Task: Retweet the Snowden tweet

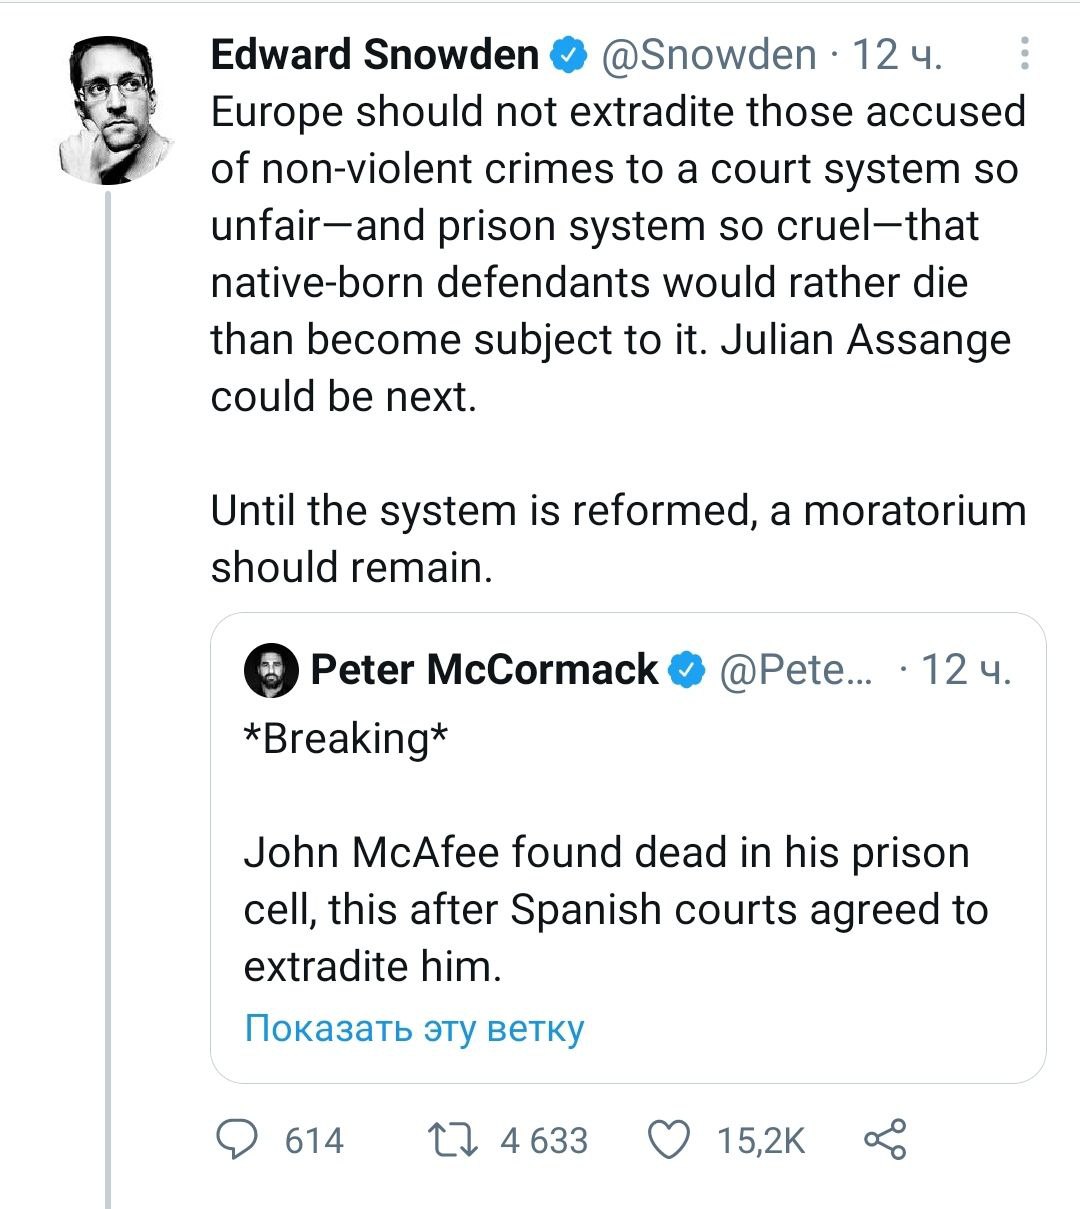Action: tap(451, 1140)
